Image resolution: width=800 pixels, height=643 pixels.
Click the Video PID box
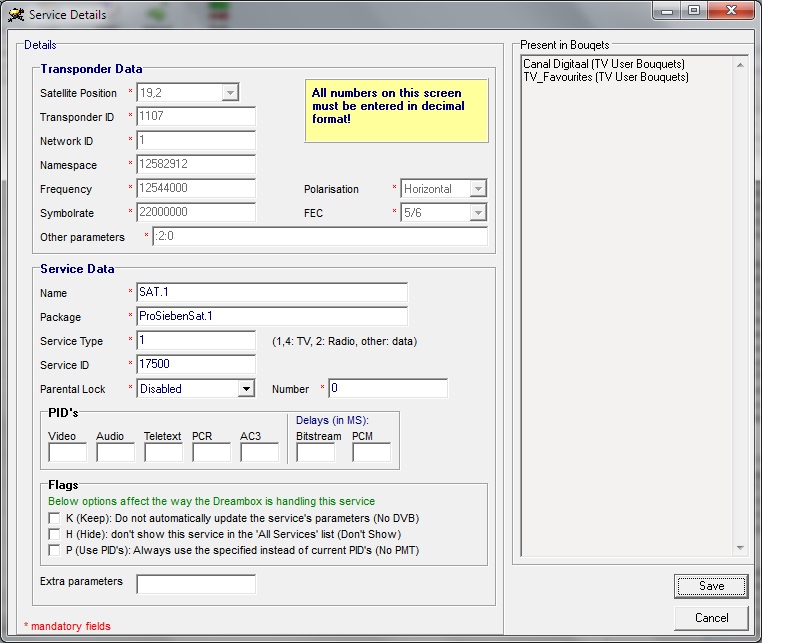pos(67,453)
